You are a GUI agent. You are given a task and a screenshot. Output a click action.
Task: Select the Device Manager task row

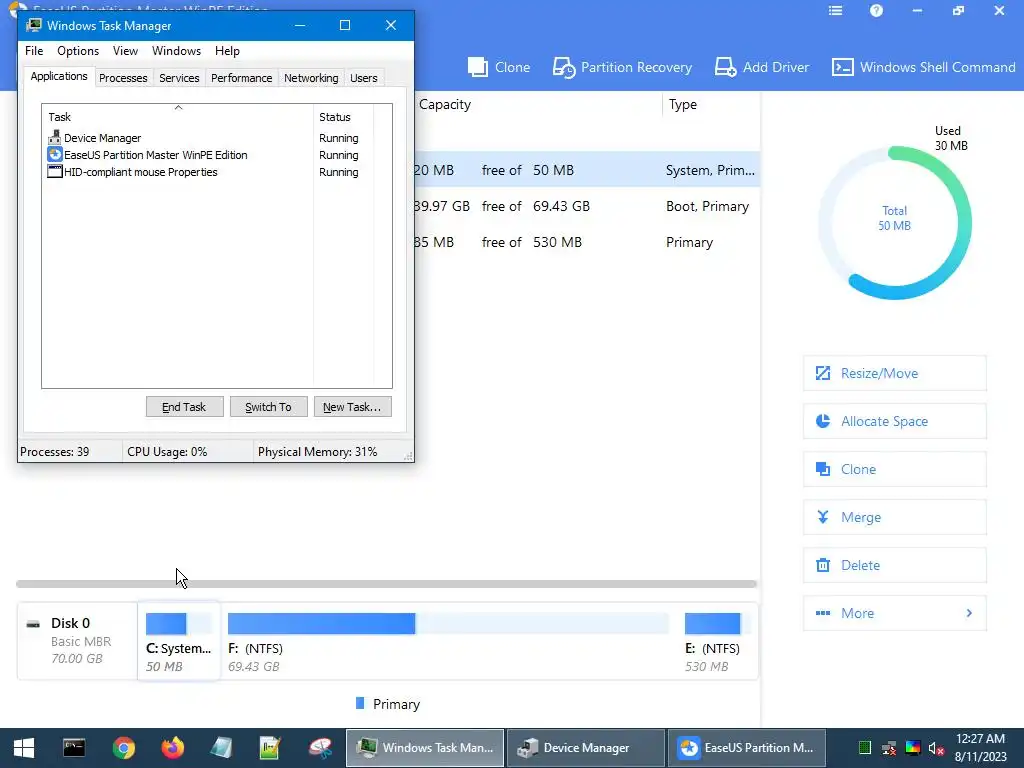[210, 138]
